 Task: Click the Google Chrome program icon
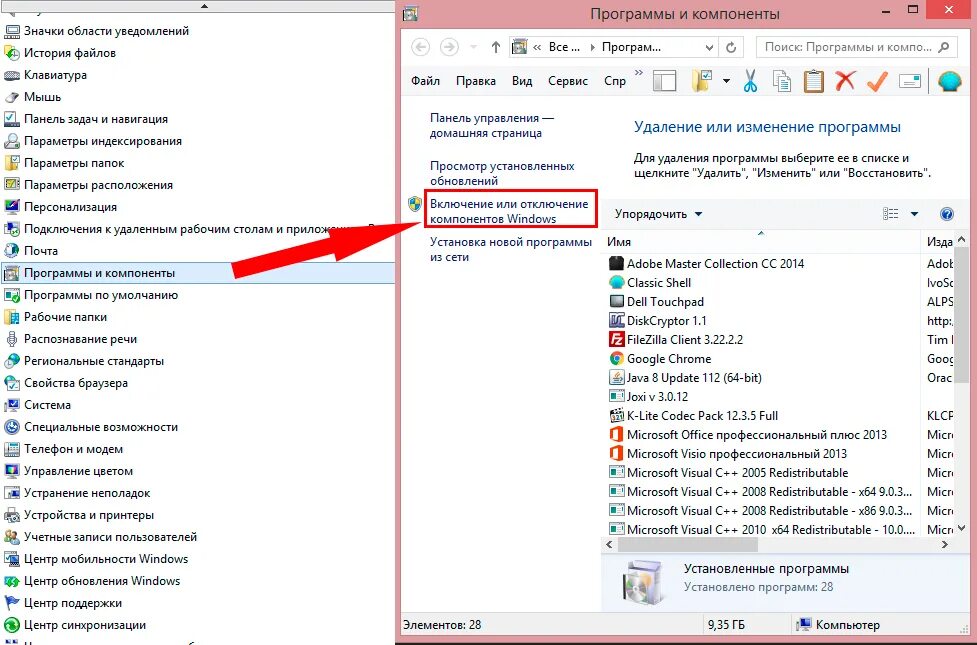point(616,359)
